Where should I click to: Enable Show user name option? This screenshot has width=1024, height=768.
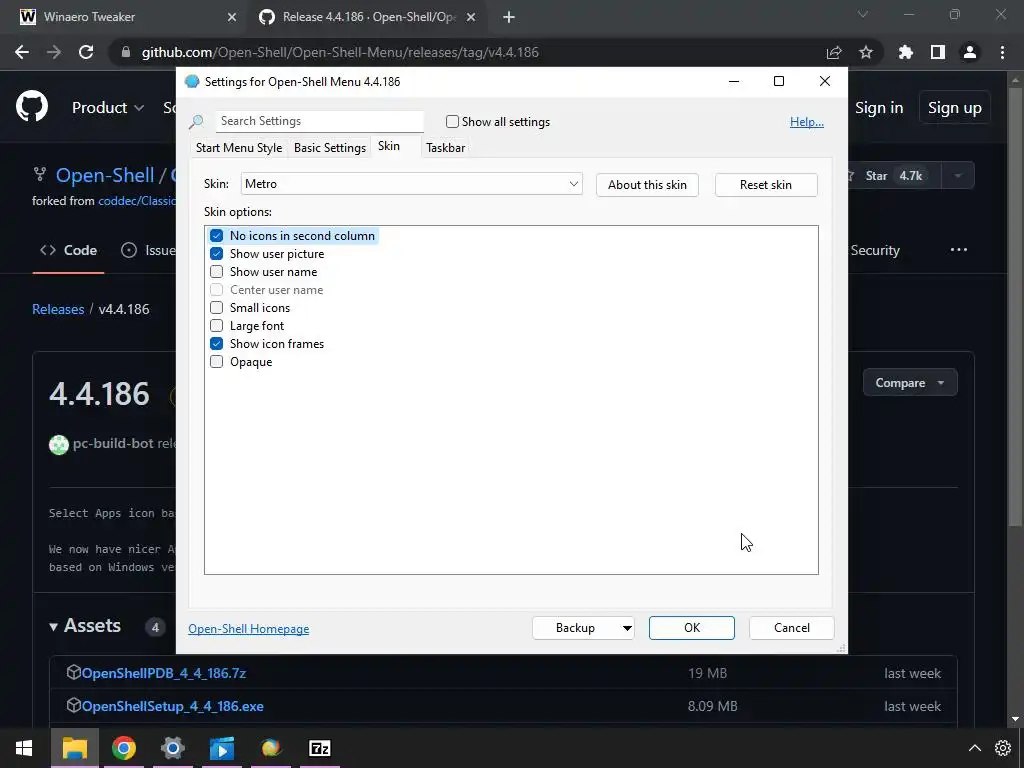216,272
